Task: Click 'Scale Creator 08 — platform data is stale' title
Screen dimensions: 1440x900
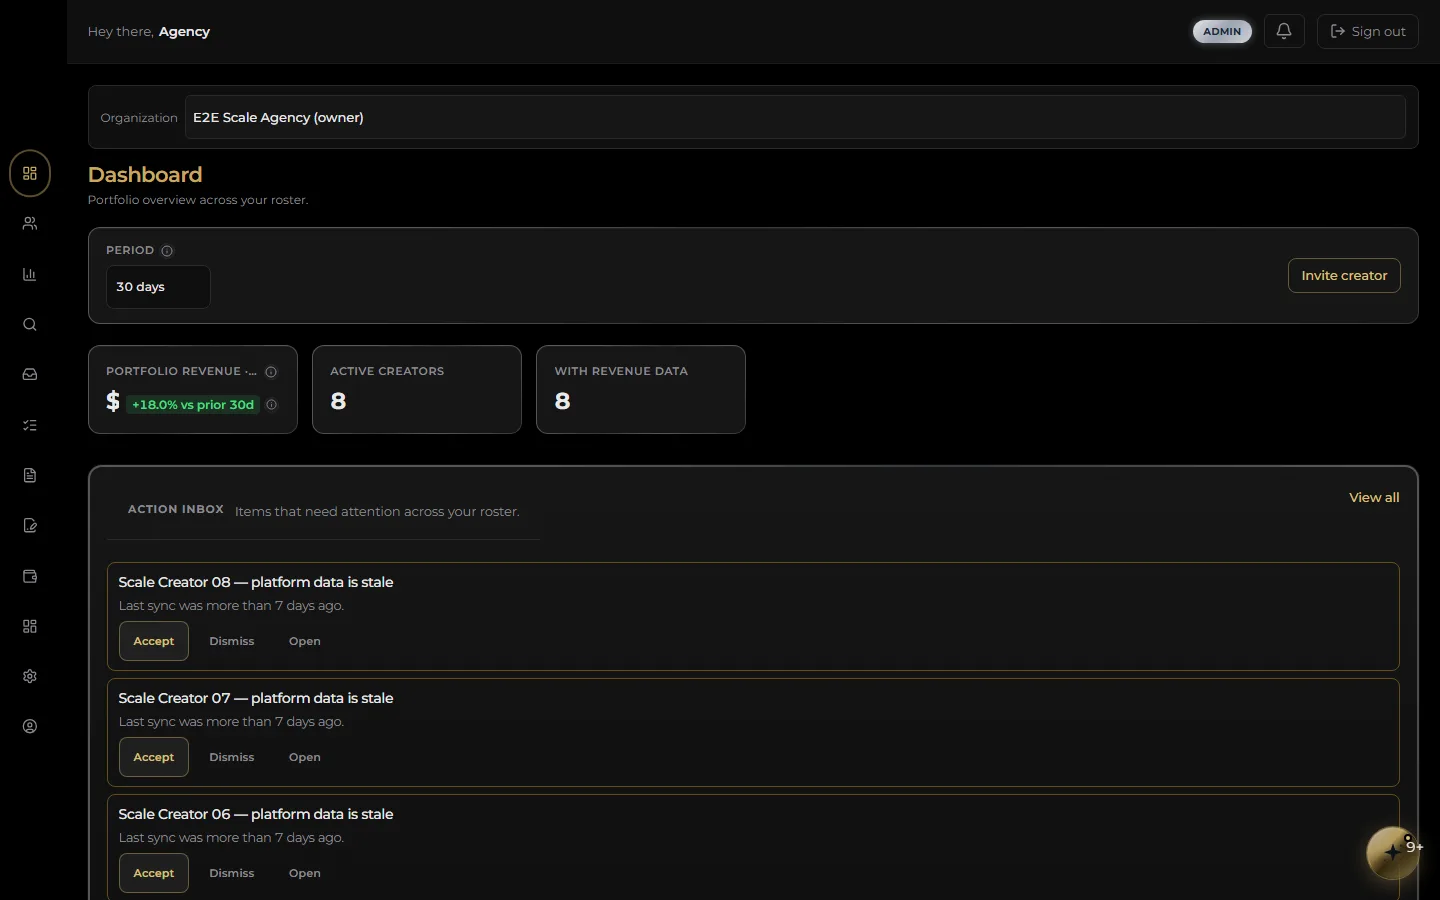Action: 256,582
